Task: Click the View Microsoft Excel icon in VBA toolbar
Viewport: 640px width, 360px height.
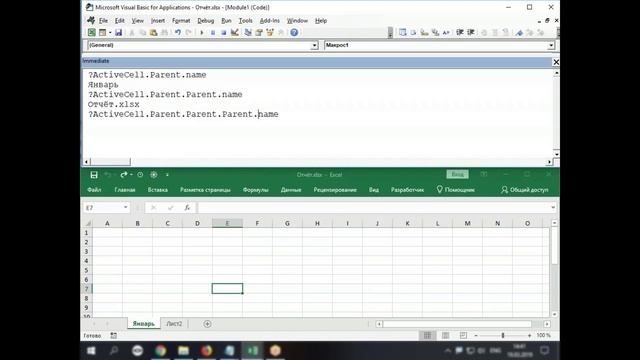Action: (x=92, y=33)
